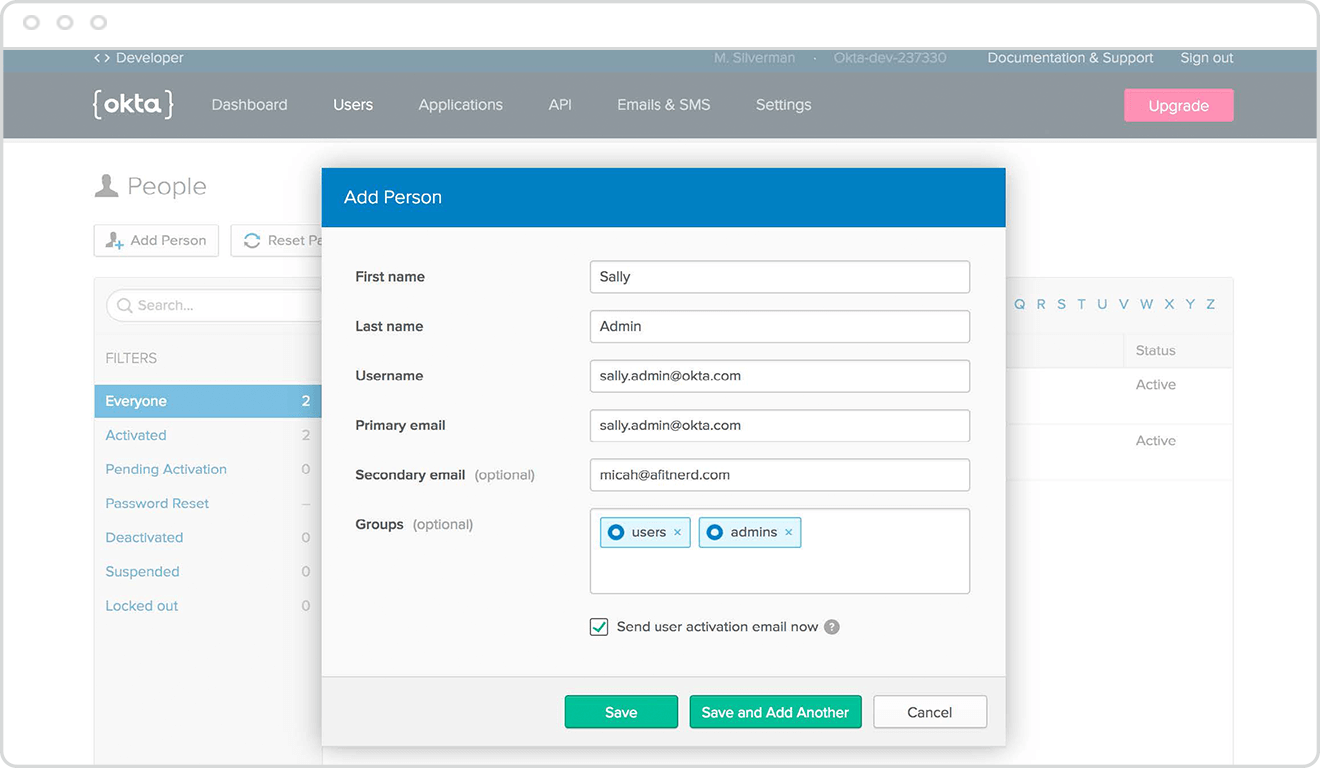Screen dimensions: 1320x768
Task: Click Save and Add Another
Action: (x=775, y=712)
